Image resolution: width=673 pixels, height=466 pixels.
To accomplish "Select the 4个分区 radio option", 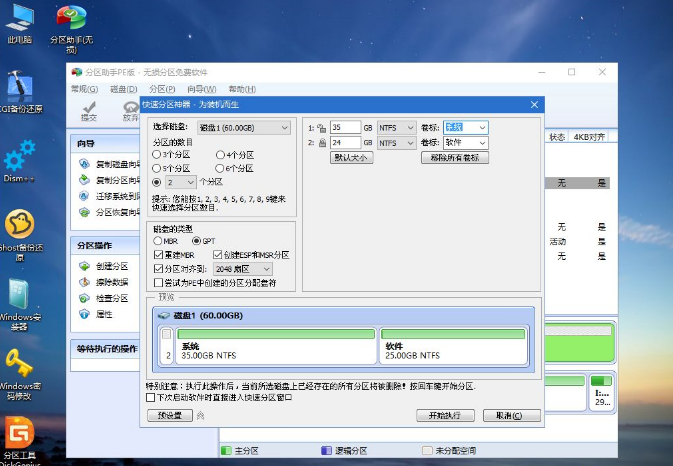I will pyautogui.click(x=220, y=155).
